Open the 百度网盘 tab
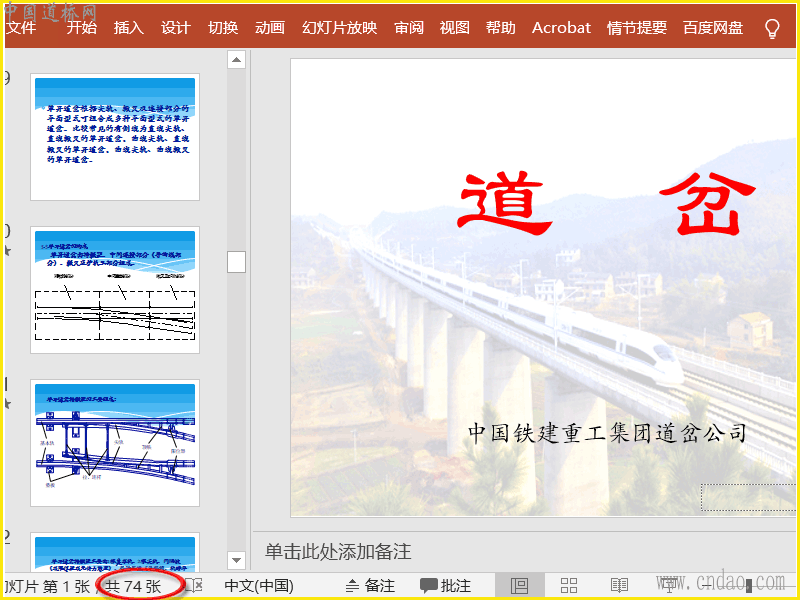This screenshot has height=600, width=800. click(713, 28)
